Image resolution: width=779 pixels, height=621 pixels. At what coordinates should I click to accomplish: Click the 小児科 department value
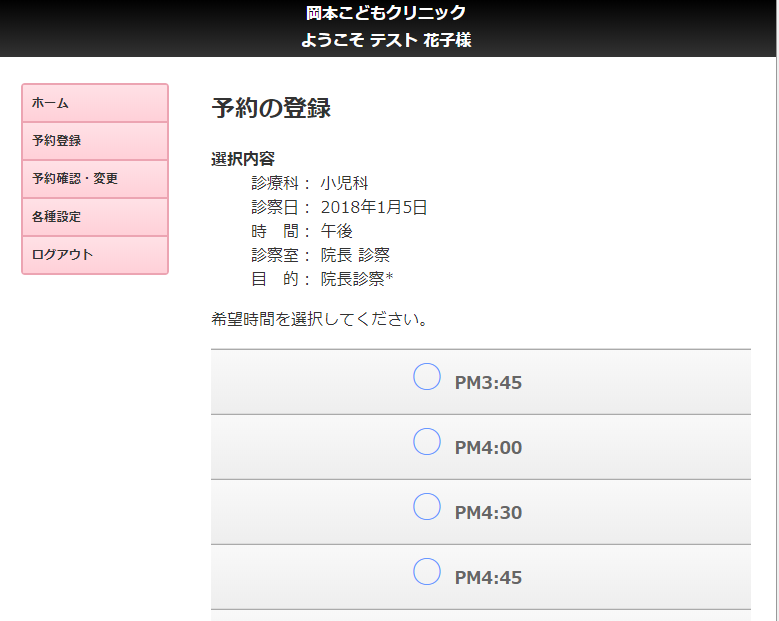pos(345,183)
